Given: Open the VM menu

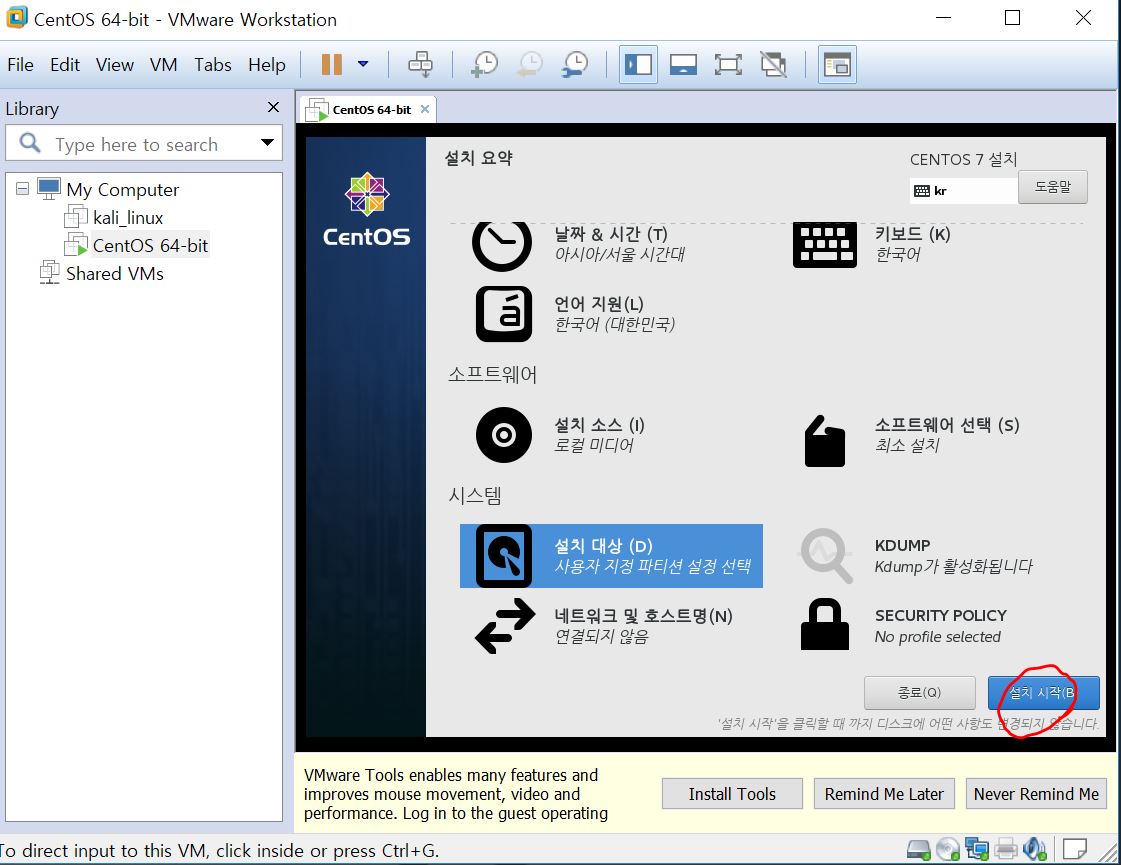Looking at the screenshot, I should pyautogui.click(x=164, y=65).
